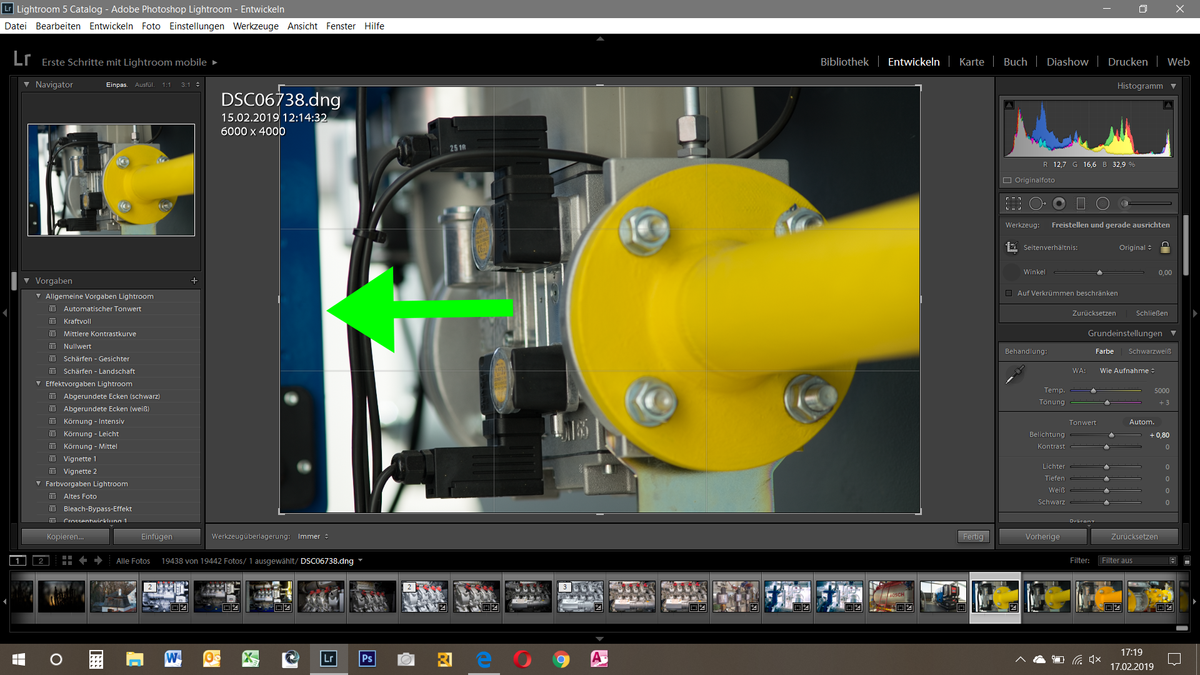Select the crop overlay tool icon
The width and height of the screenshot is (1200, 675).
pyautogui.click(x=1013, y=203)
